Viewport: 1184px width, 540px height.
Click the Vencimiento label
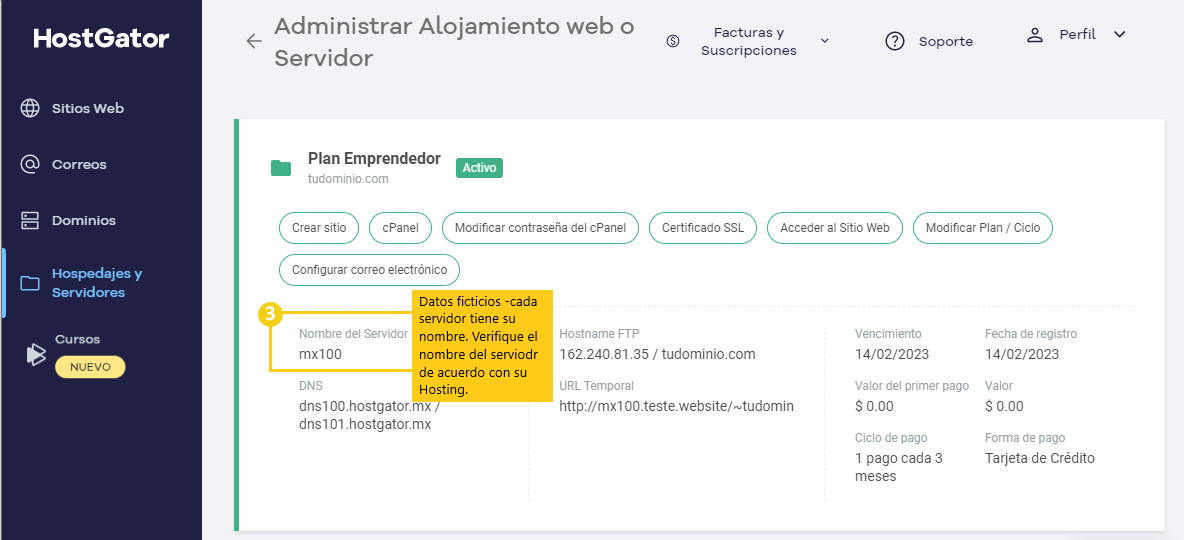point(888,333)
